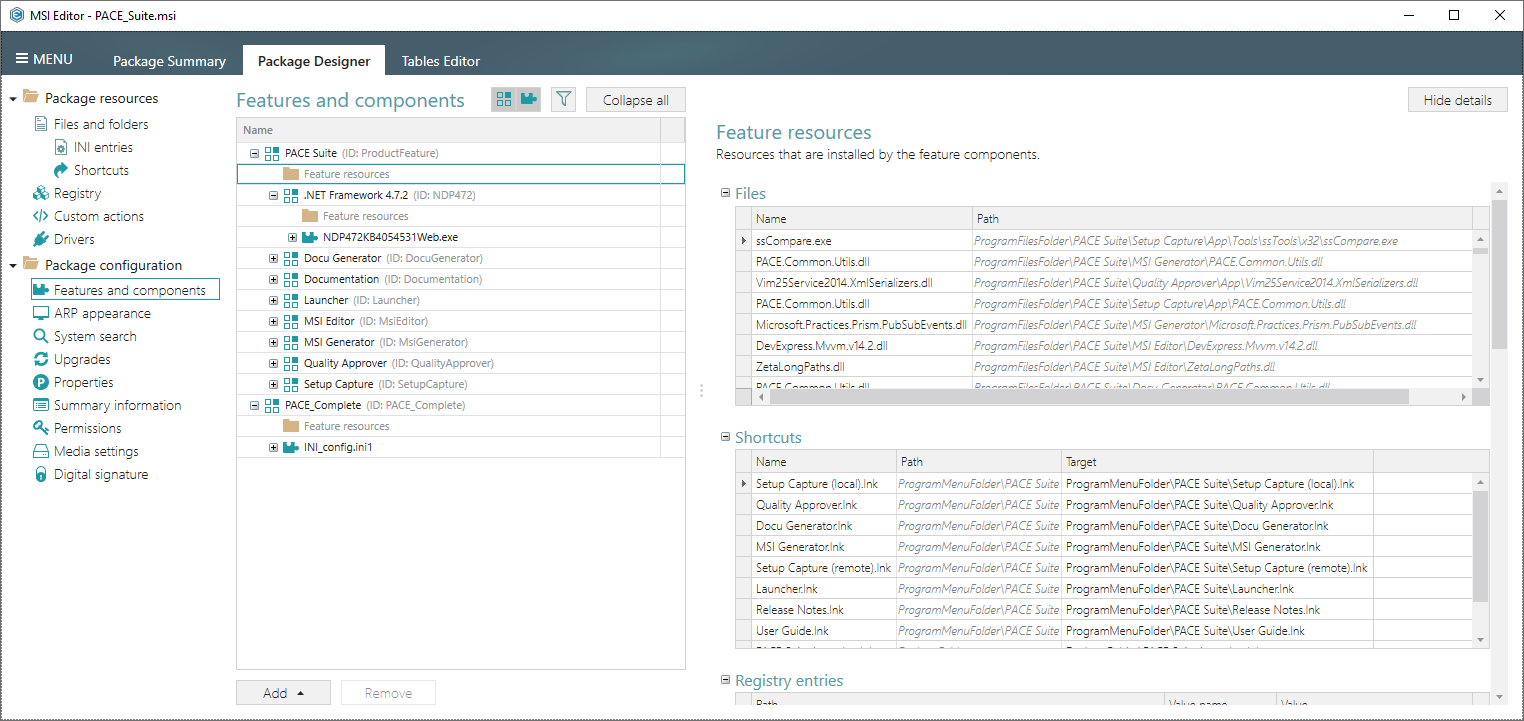Toggle the features view icon in toolbar

[x=504, y=99]
